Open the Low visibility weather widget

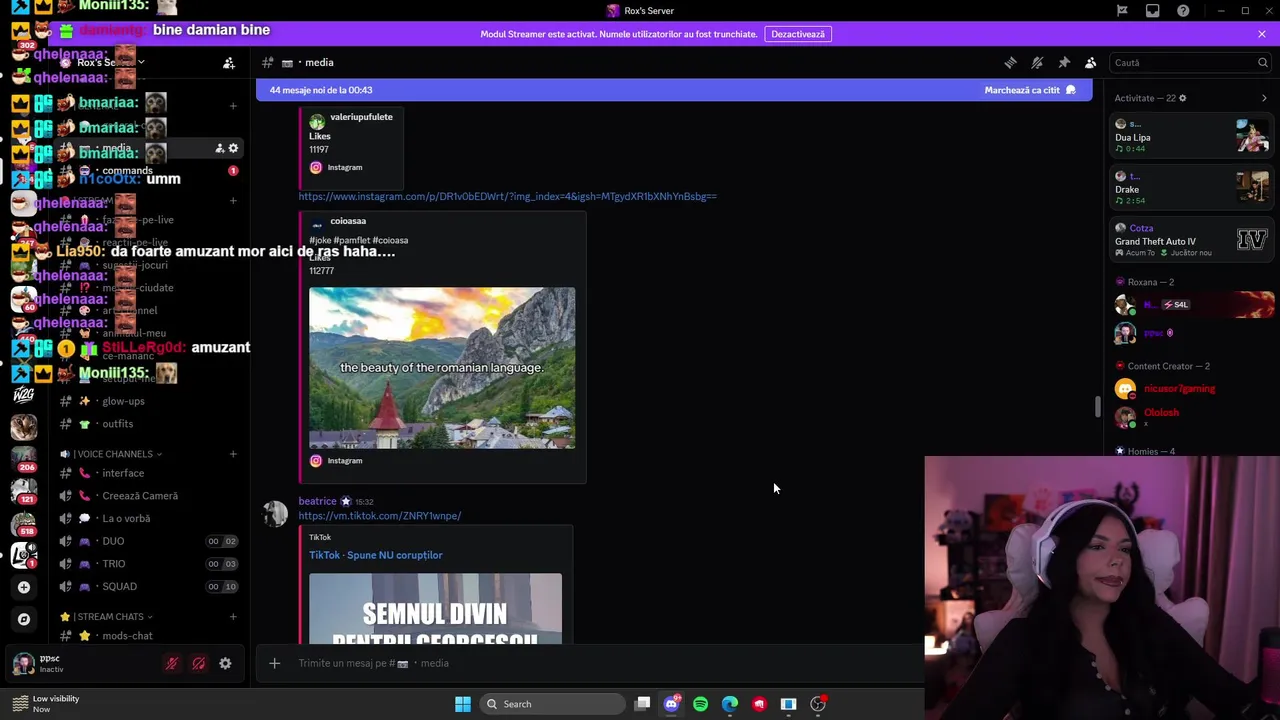coord(46,704)
